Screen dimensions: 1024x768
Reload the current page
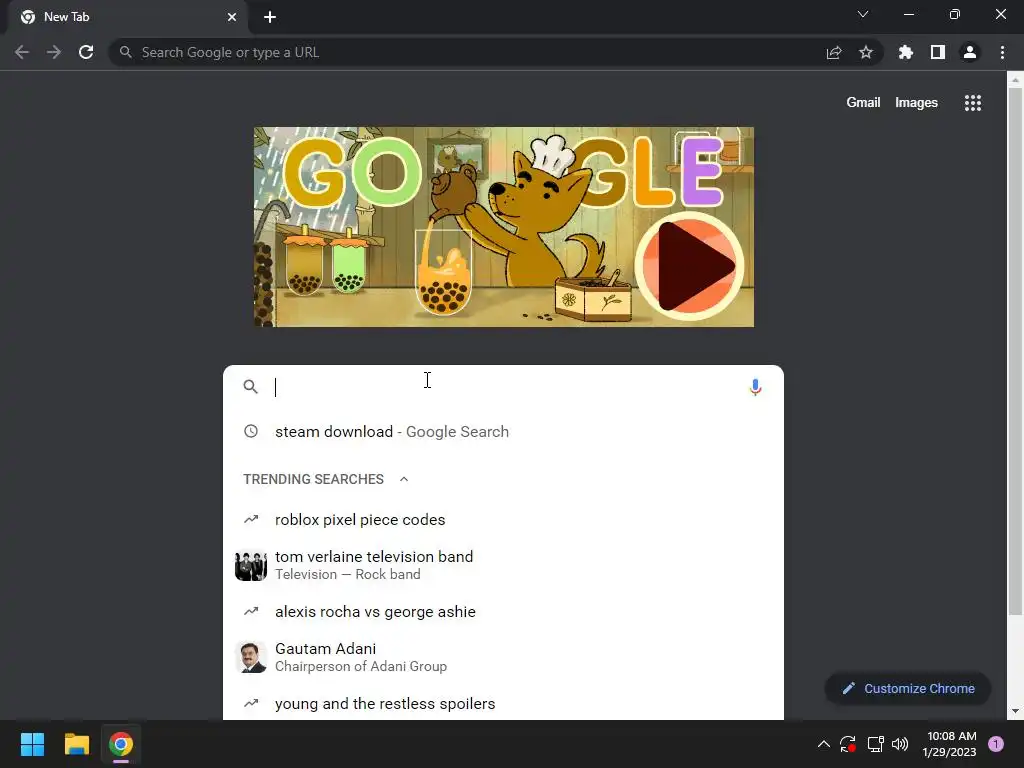point(86,52)
